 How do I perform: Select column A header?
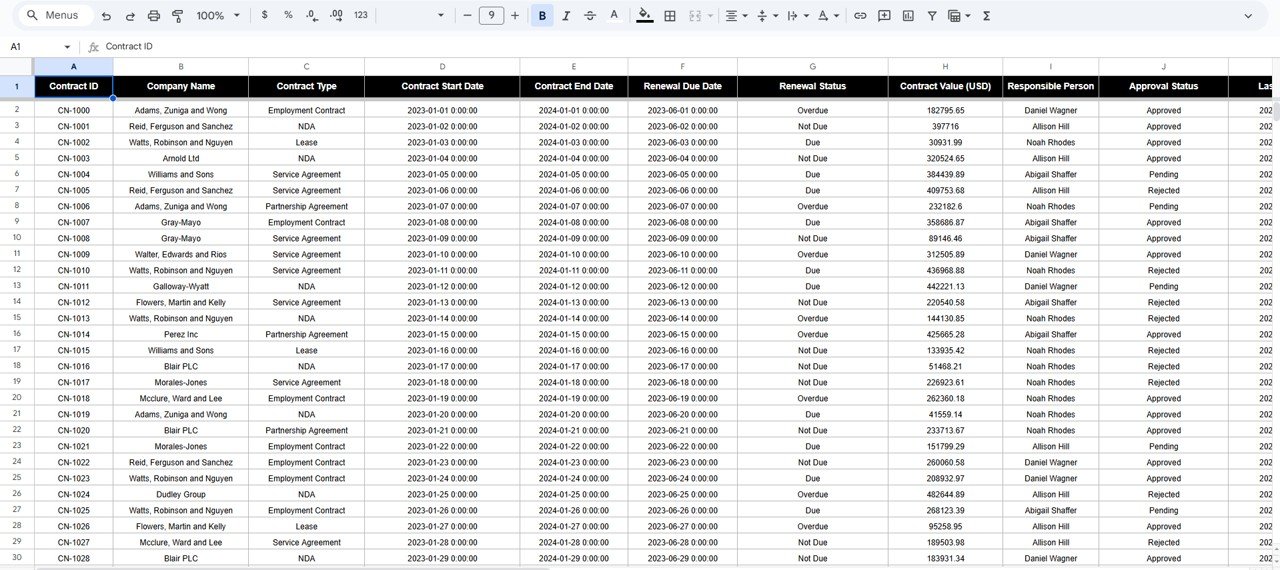[x=74, y=66]
